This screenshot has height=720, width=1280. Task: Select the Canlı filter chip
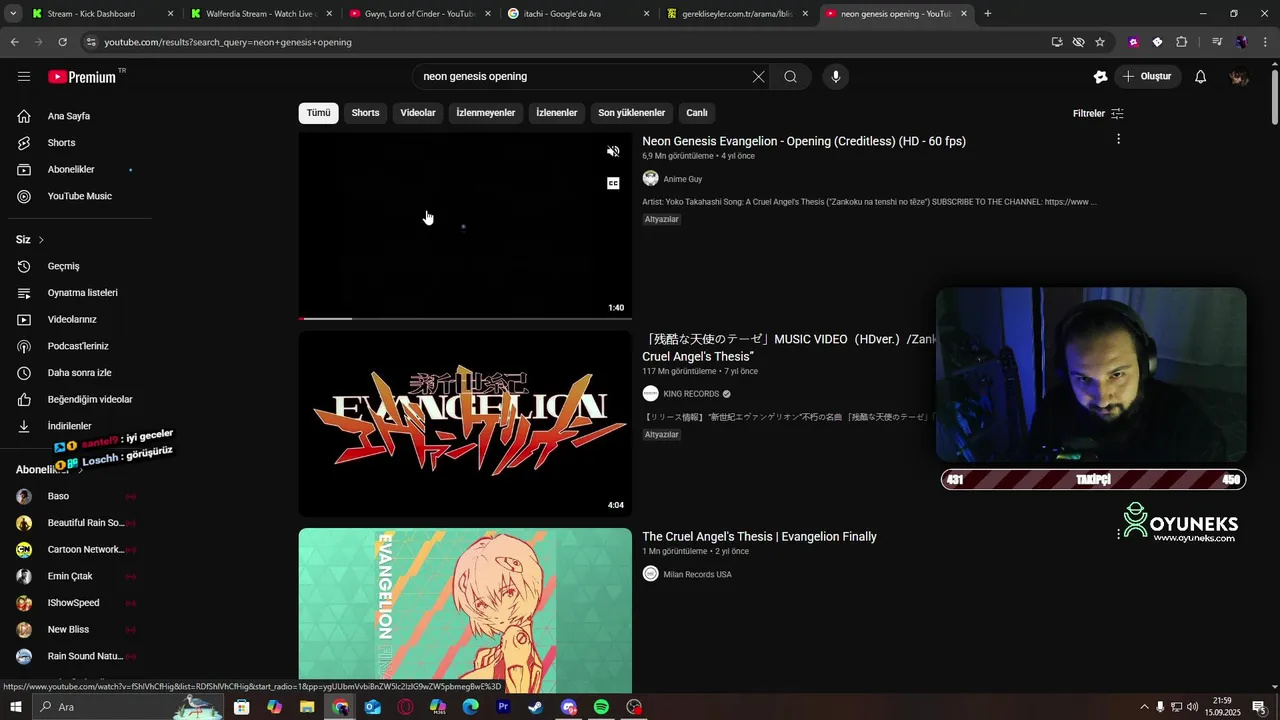(697, 113)
